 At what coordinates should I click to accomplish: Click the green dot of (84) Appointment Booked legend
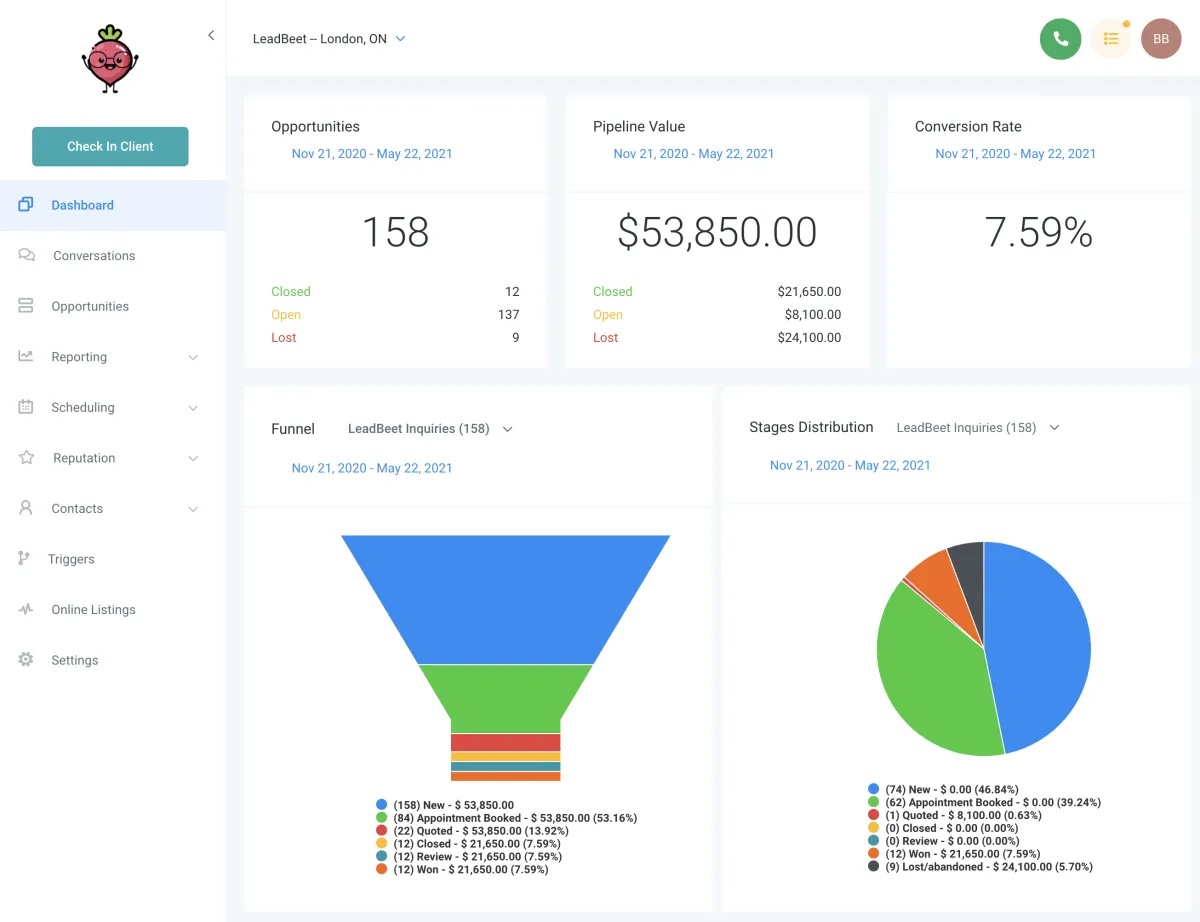(381, 818)
